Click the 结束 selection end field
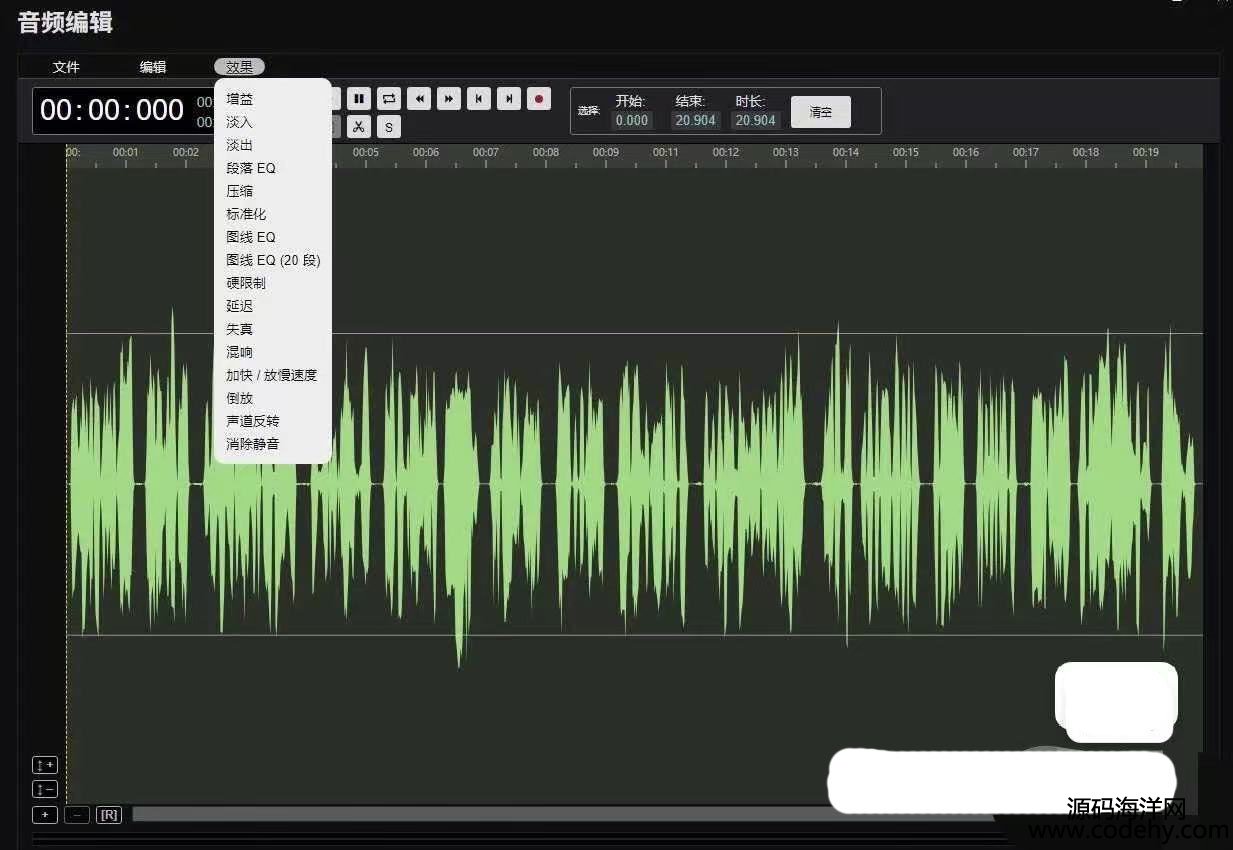1233x850 pixels. click(695, 120)
